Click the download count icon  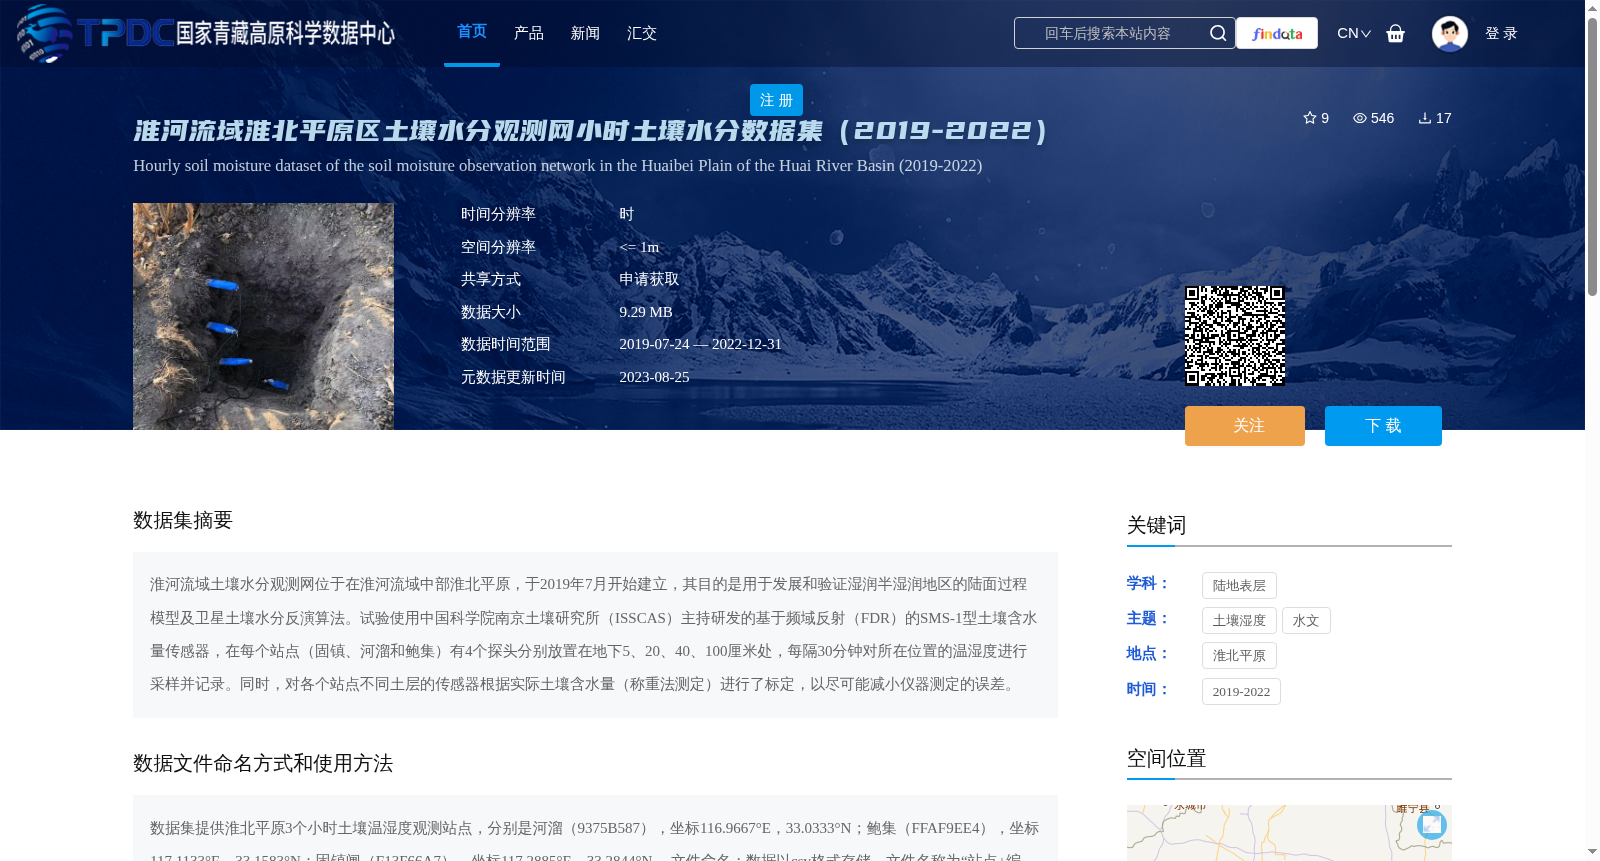coord(1425,118)
